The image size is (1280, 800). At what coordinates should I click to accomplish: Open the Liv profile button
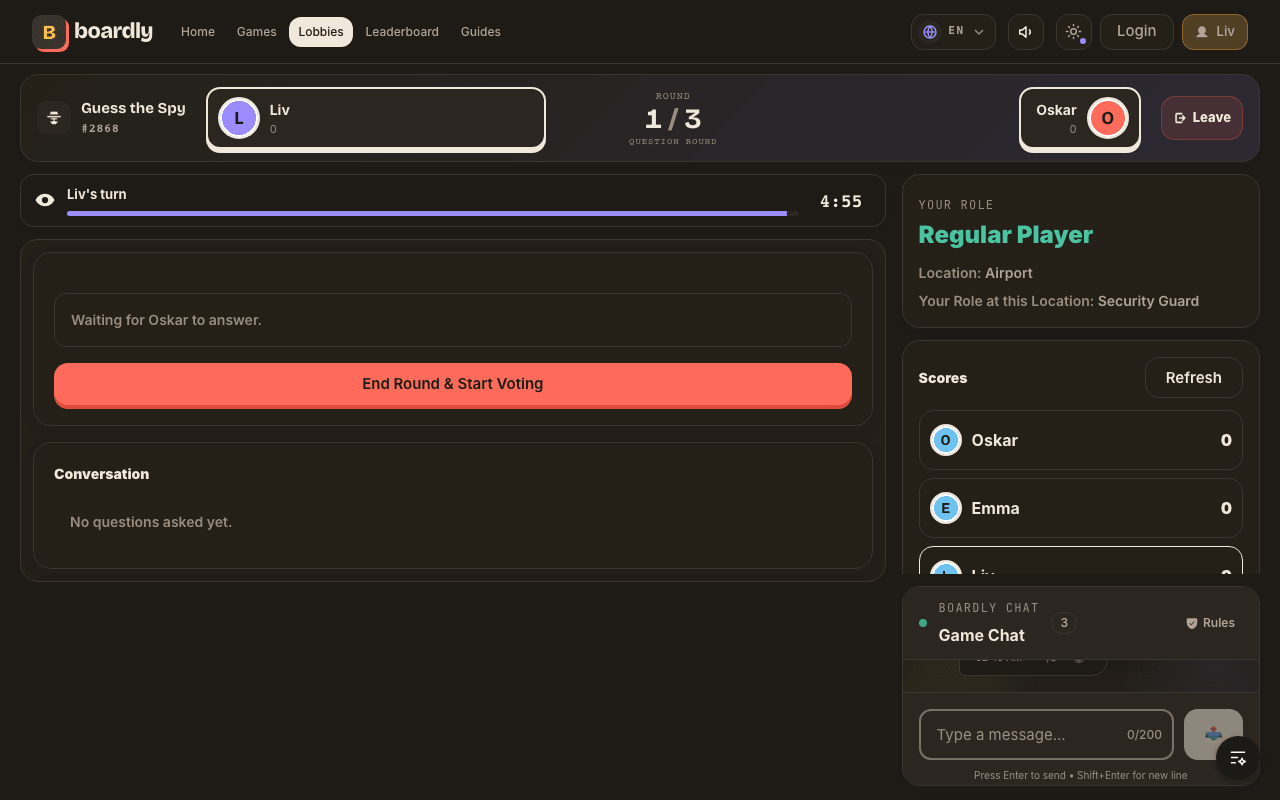(1214, 32)
